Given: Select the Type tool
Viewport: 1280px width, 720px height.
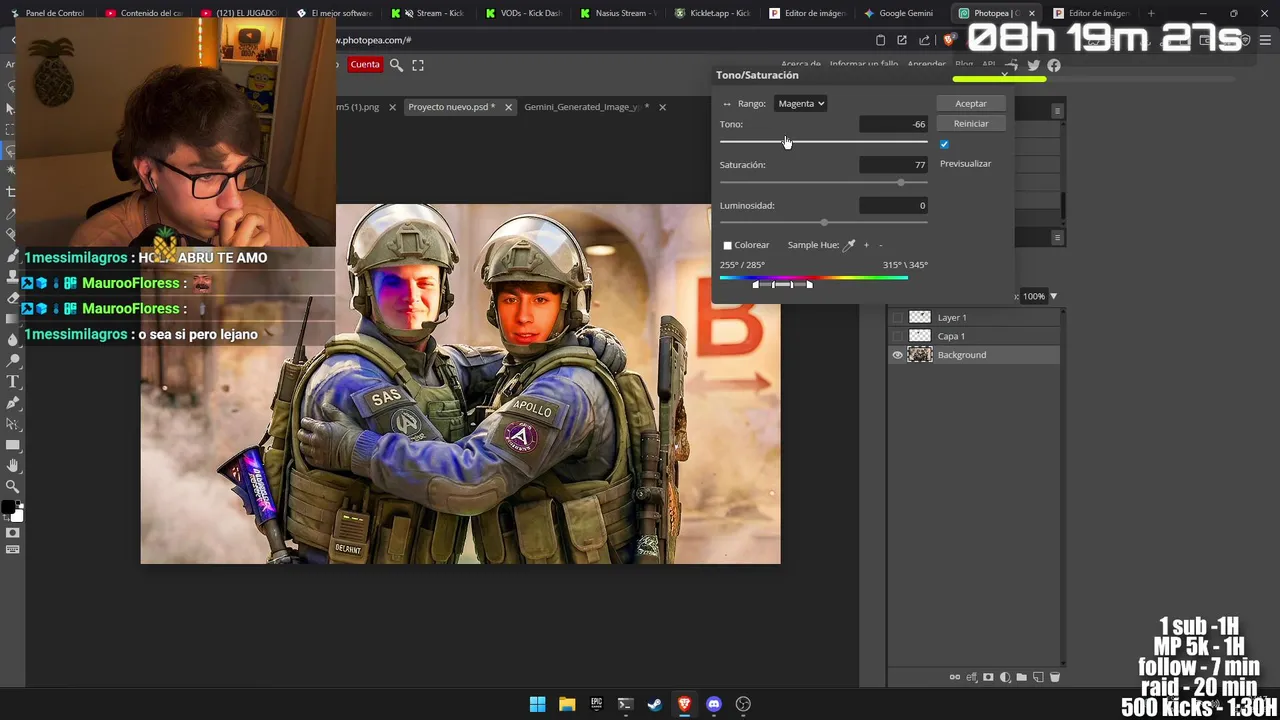Looking at the screenshot, I should coord(13,382).
